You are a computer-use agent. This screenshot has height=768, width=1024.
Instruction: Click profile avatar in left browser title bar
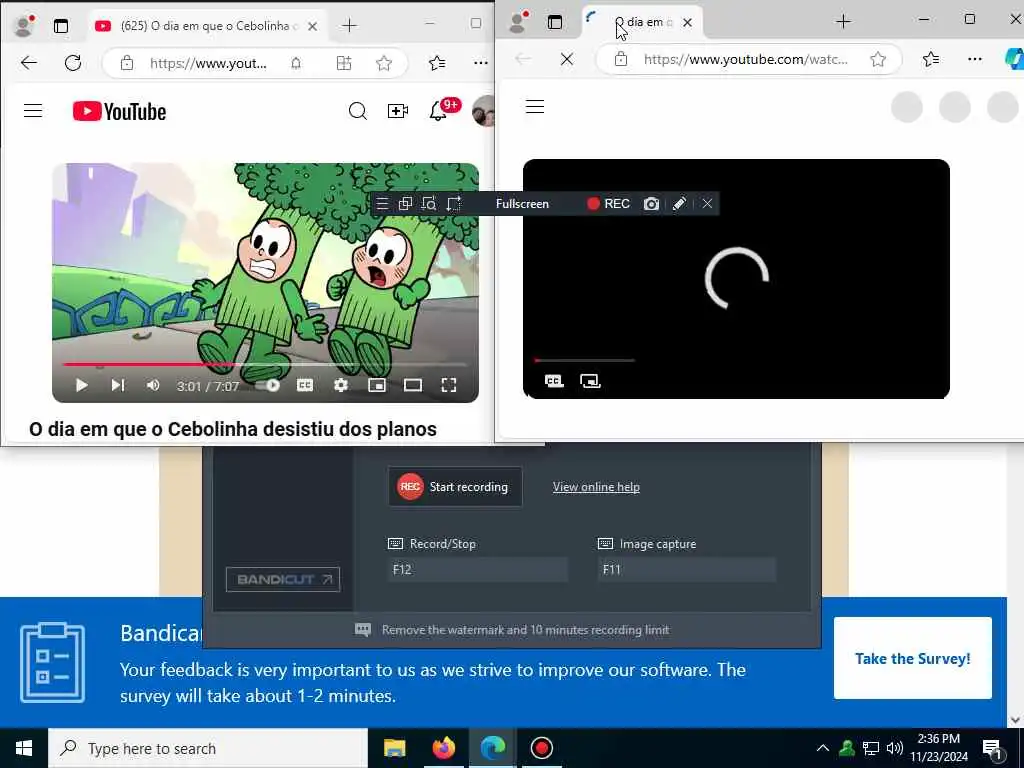point(24,25)
